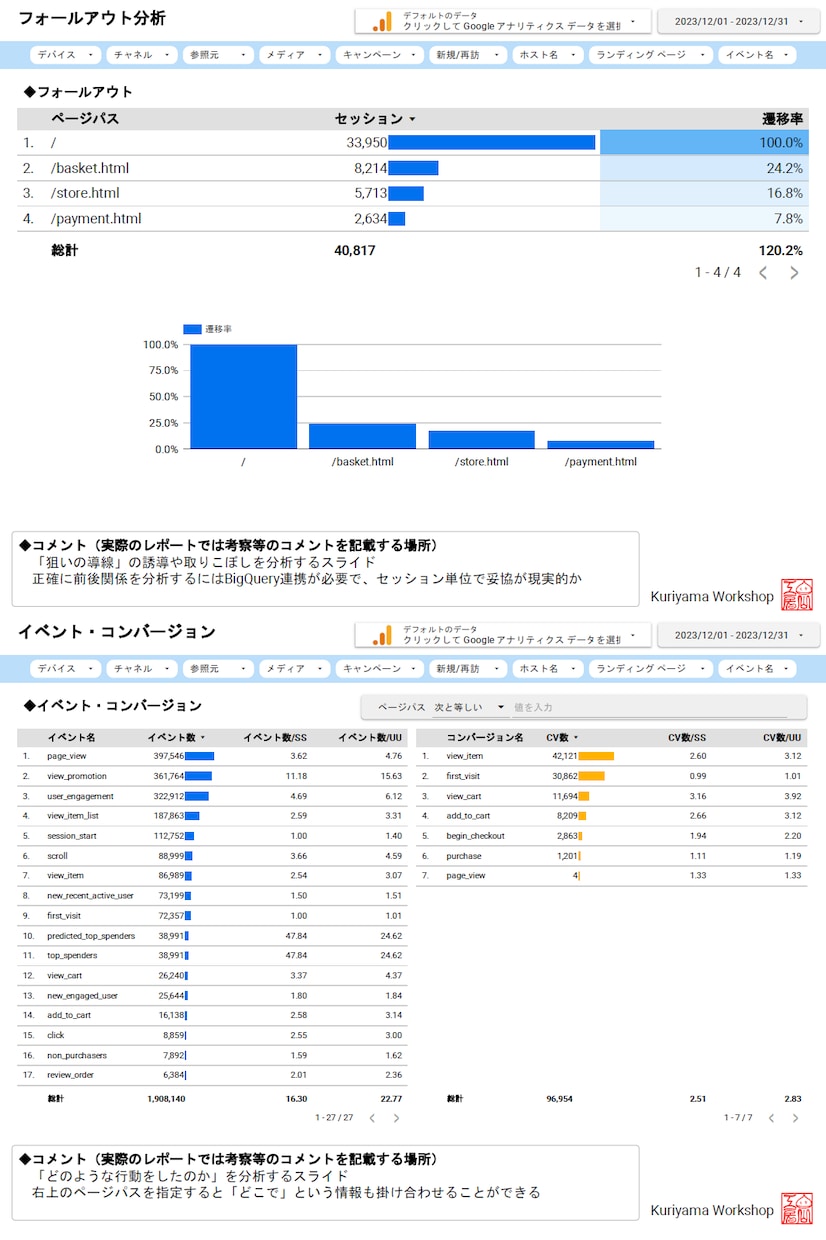Open キャンペーン filter on フォールアウト分析 page

tap(379, 55)
